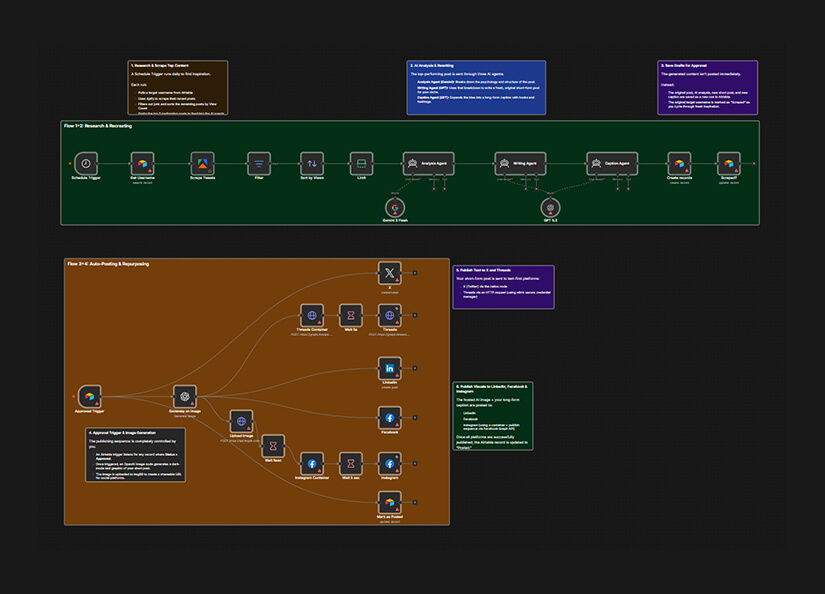Select the Schedule Trigger node
The width and height of the screenshot is (825, 594).
pyautogui.click(x=86, y=163)
